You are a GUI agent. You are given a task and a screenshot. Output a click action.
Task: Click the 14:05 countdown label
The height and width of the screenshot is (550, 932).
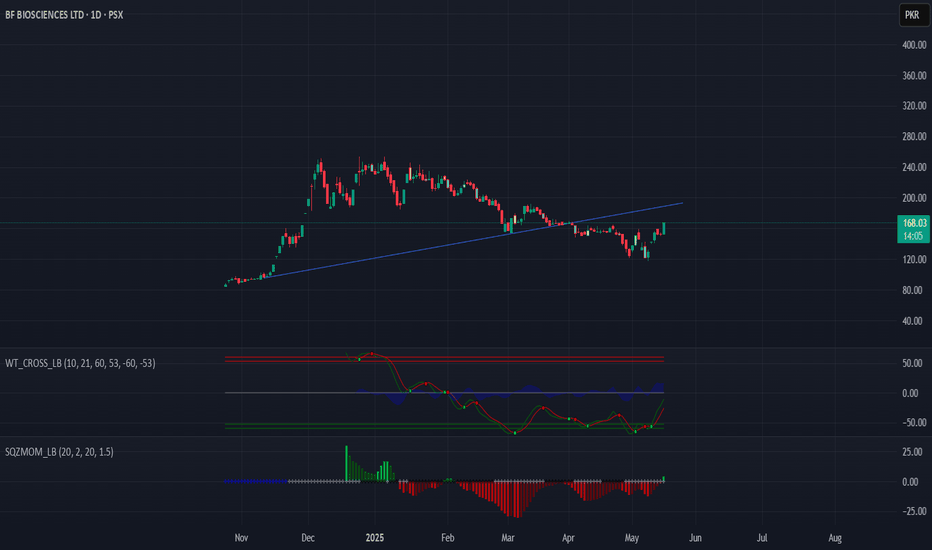coord(914,236)
